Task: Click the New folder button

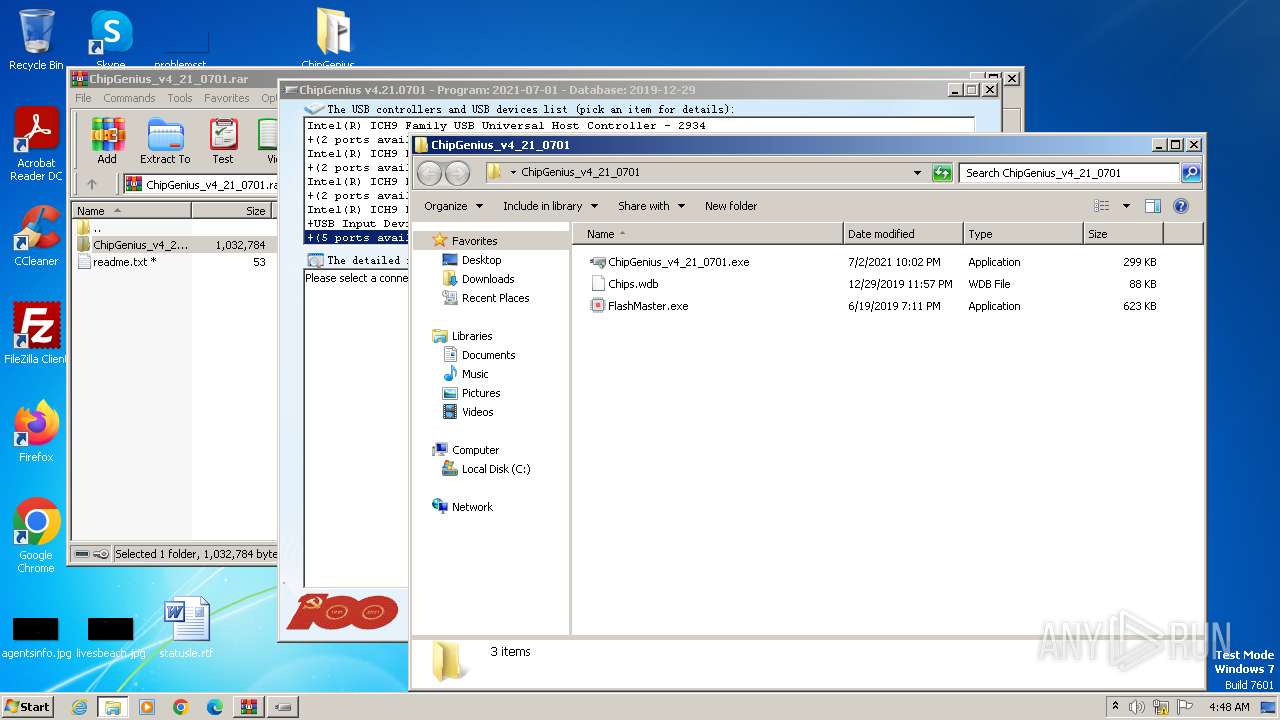Action: click(x=731, y=206)
